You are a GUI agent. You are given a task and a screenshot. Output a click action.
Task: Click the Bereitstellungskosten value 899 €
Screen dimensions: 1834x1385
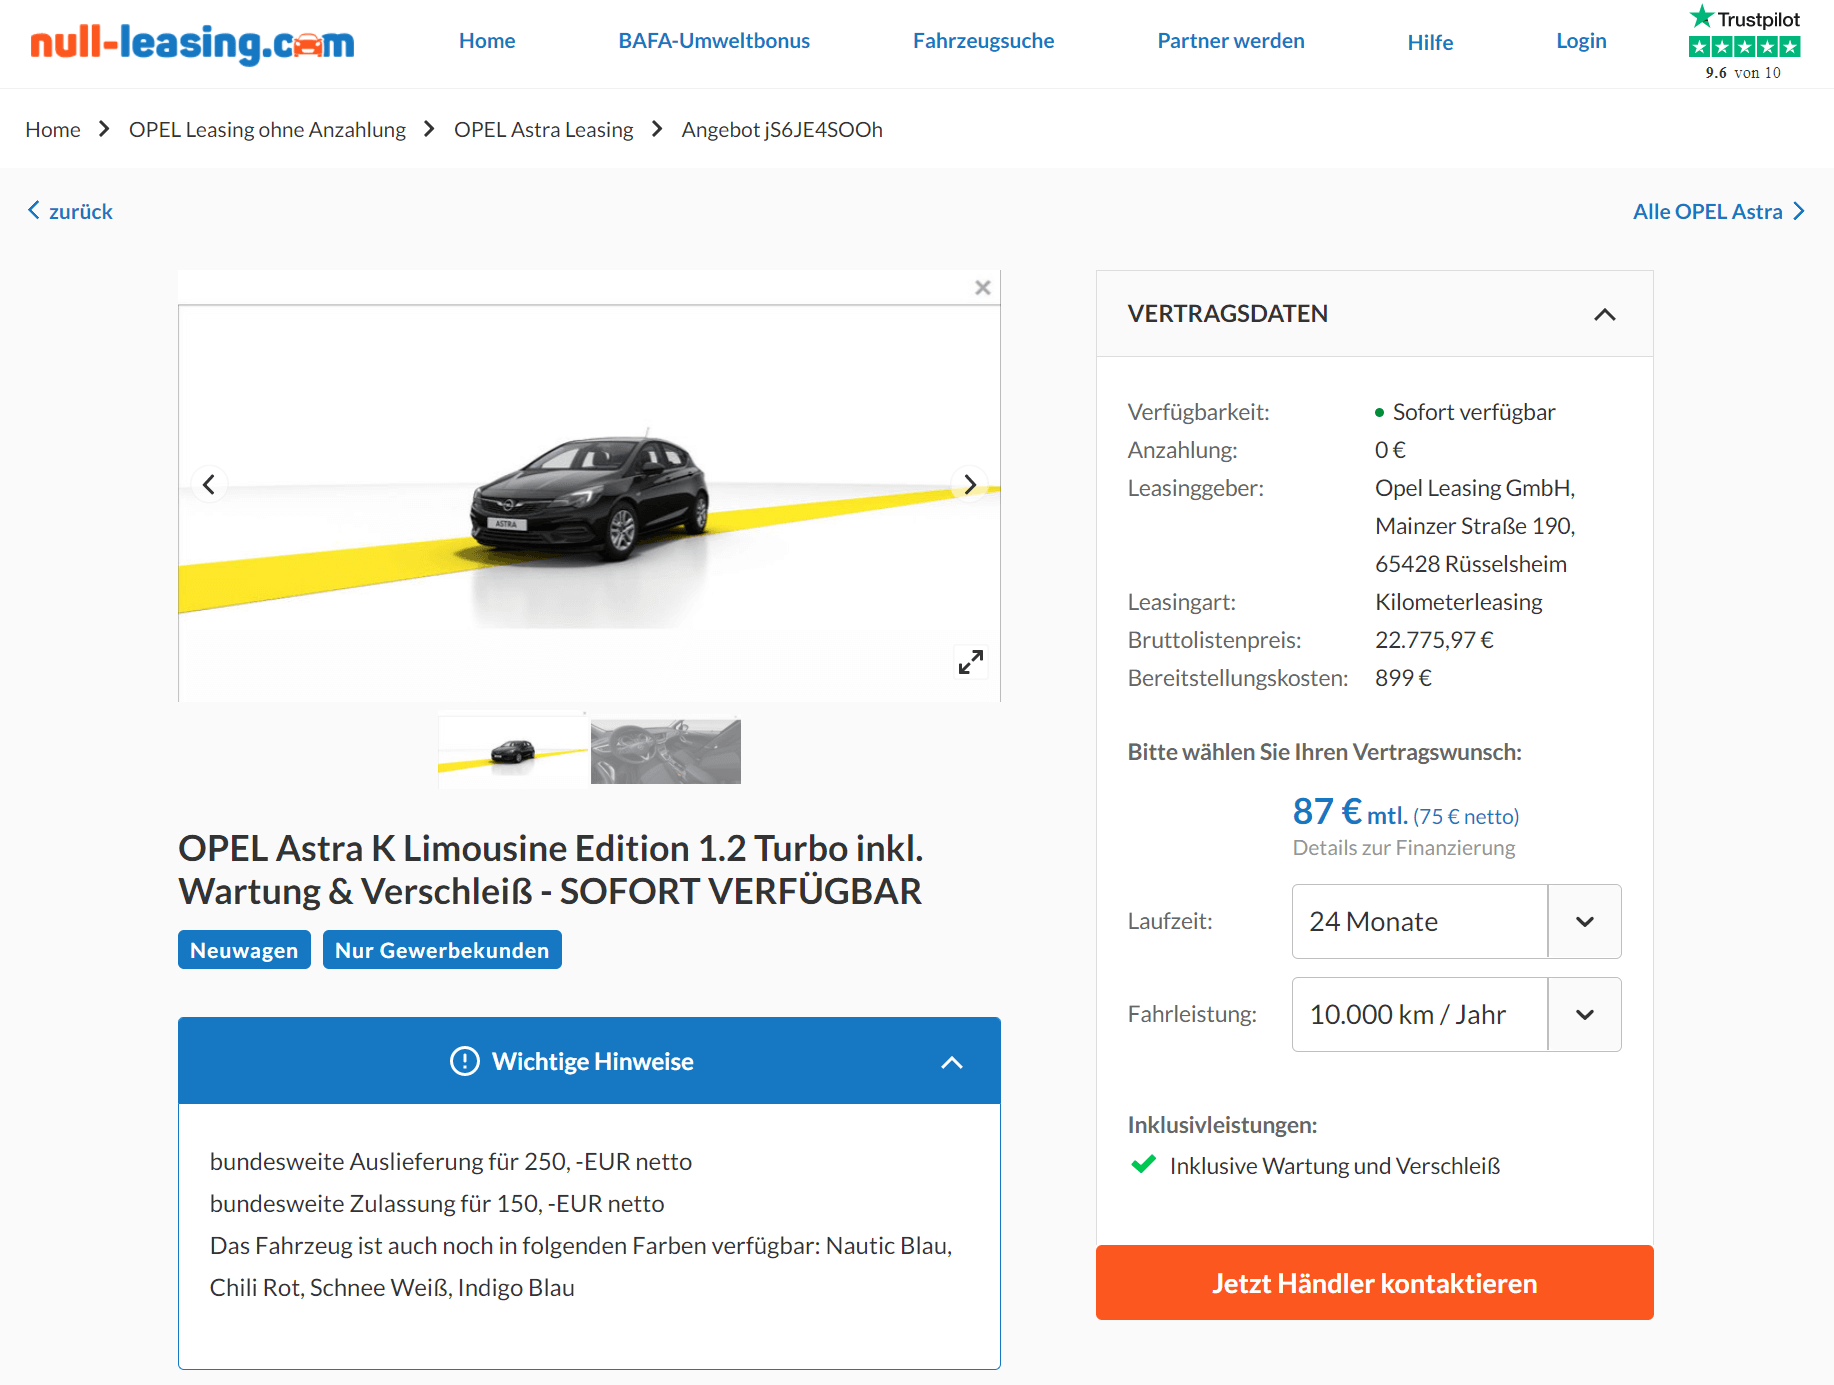point(1403,678)
